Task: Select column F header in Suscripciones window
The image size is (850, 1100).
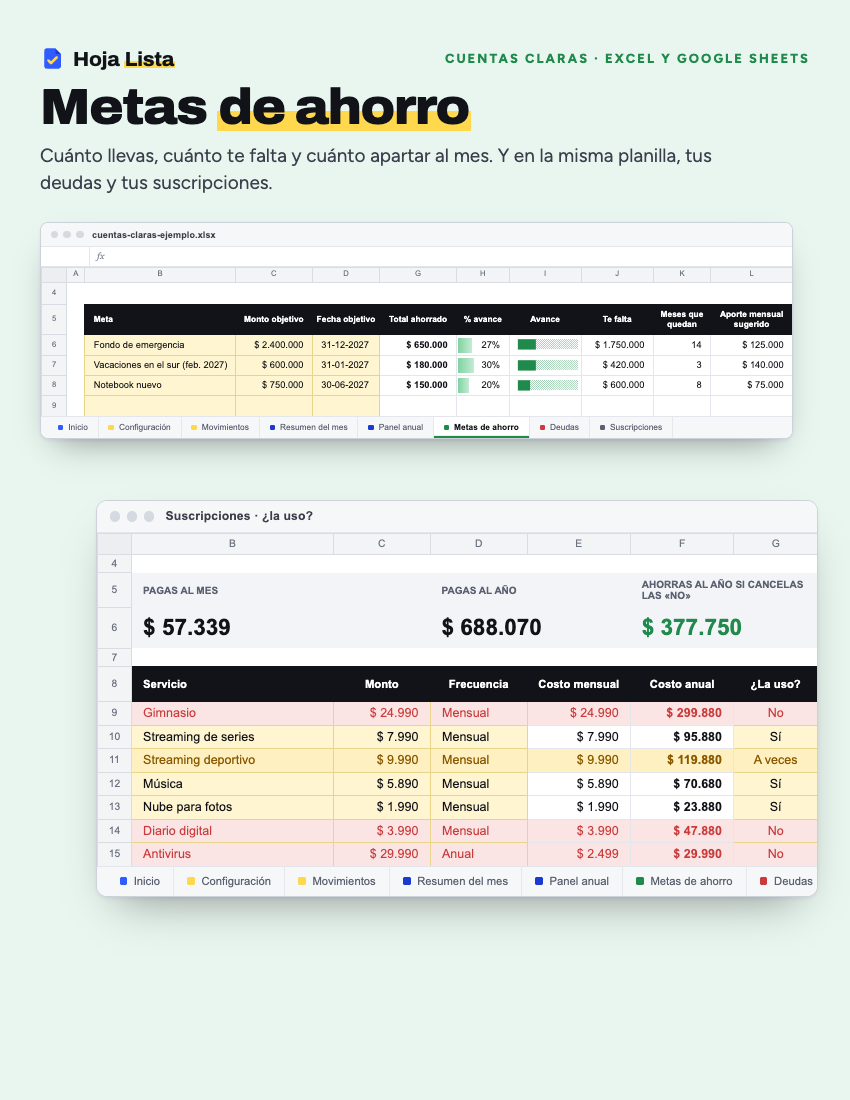Action: coord(682,543)
